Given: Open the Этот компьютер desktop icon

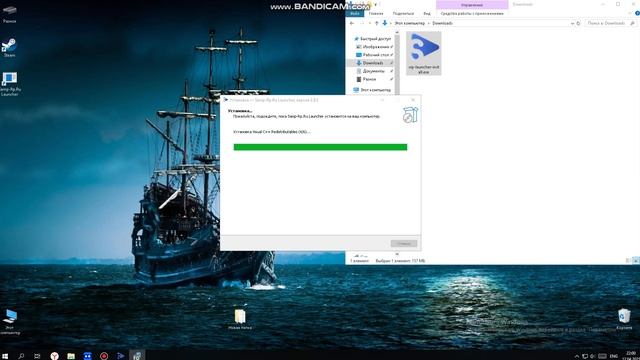Looking at the screenshot, I should 9,322.
